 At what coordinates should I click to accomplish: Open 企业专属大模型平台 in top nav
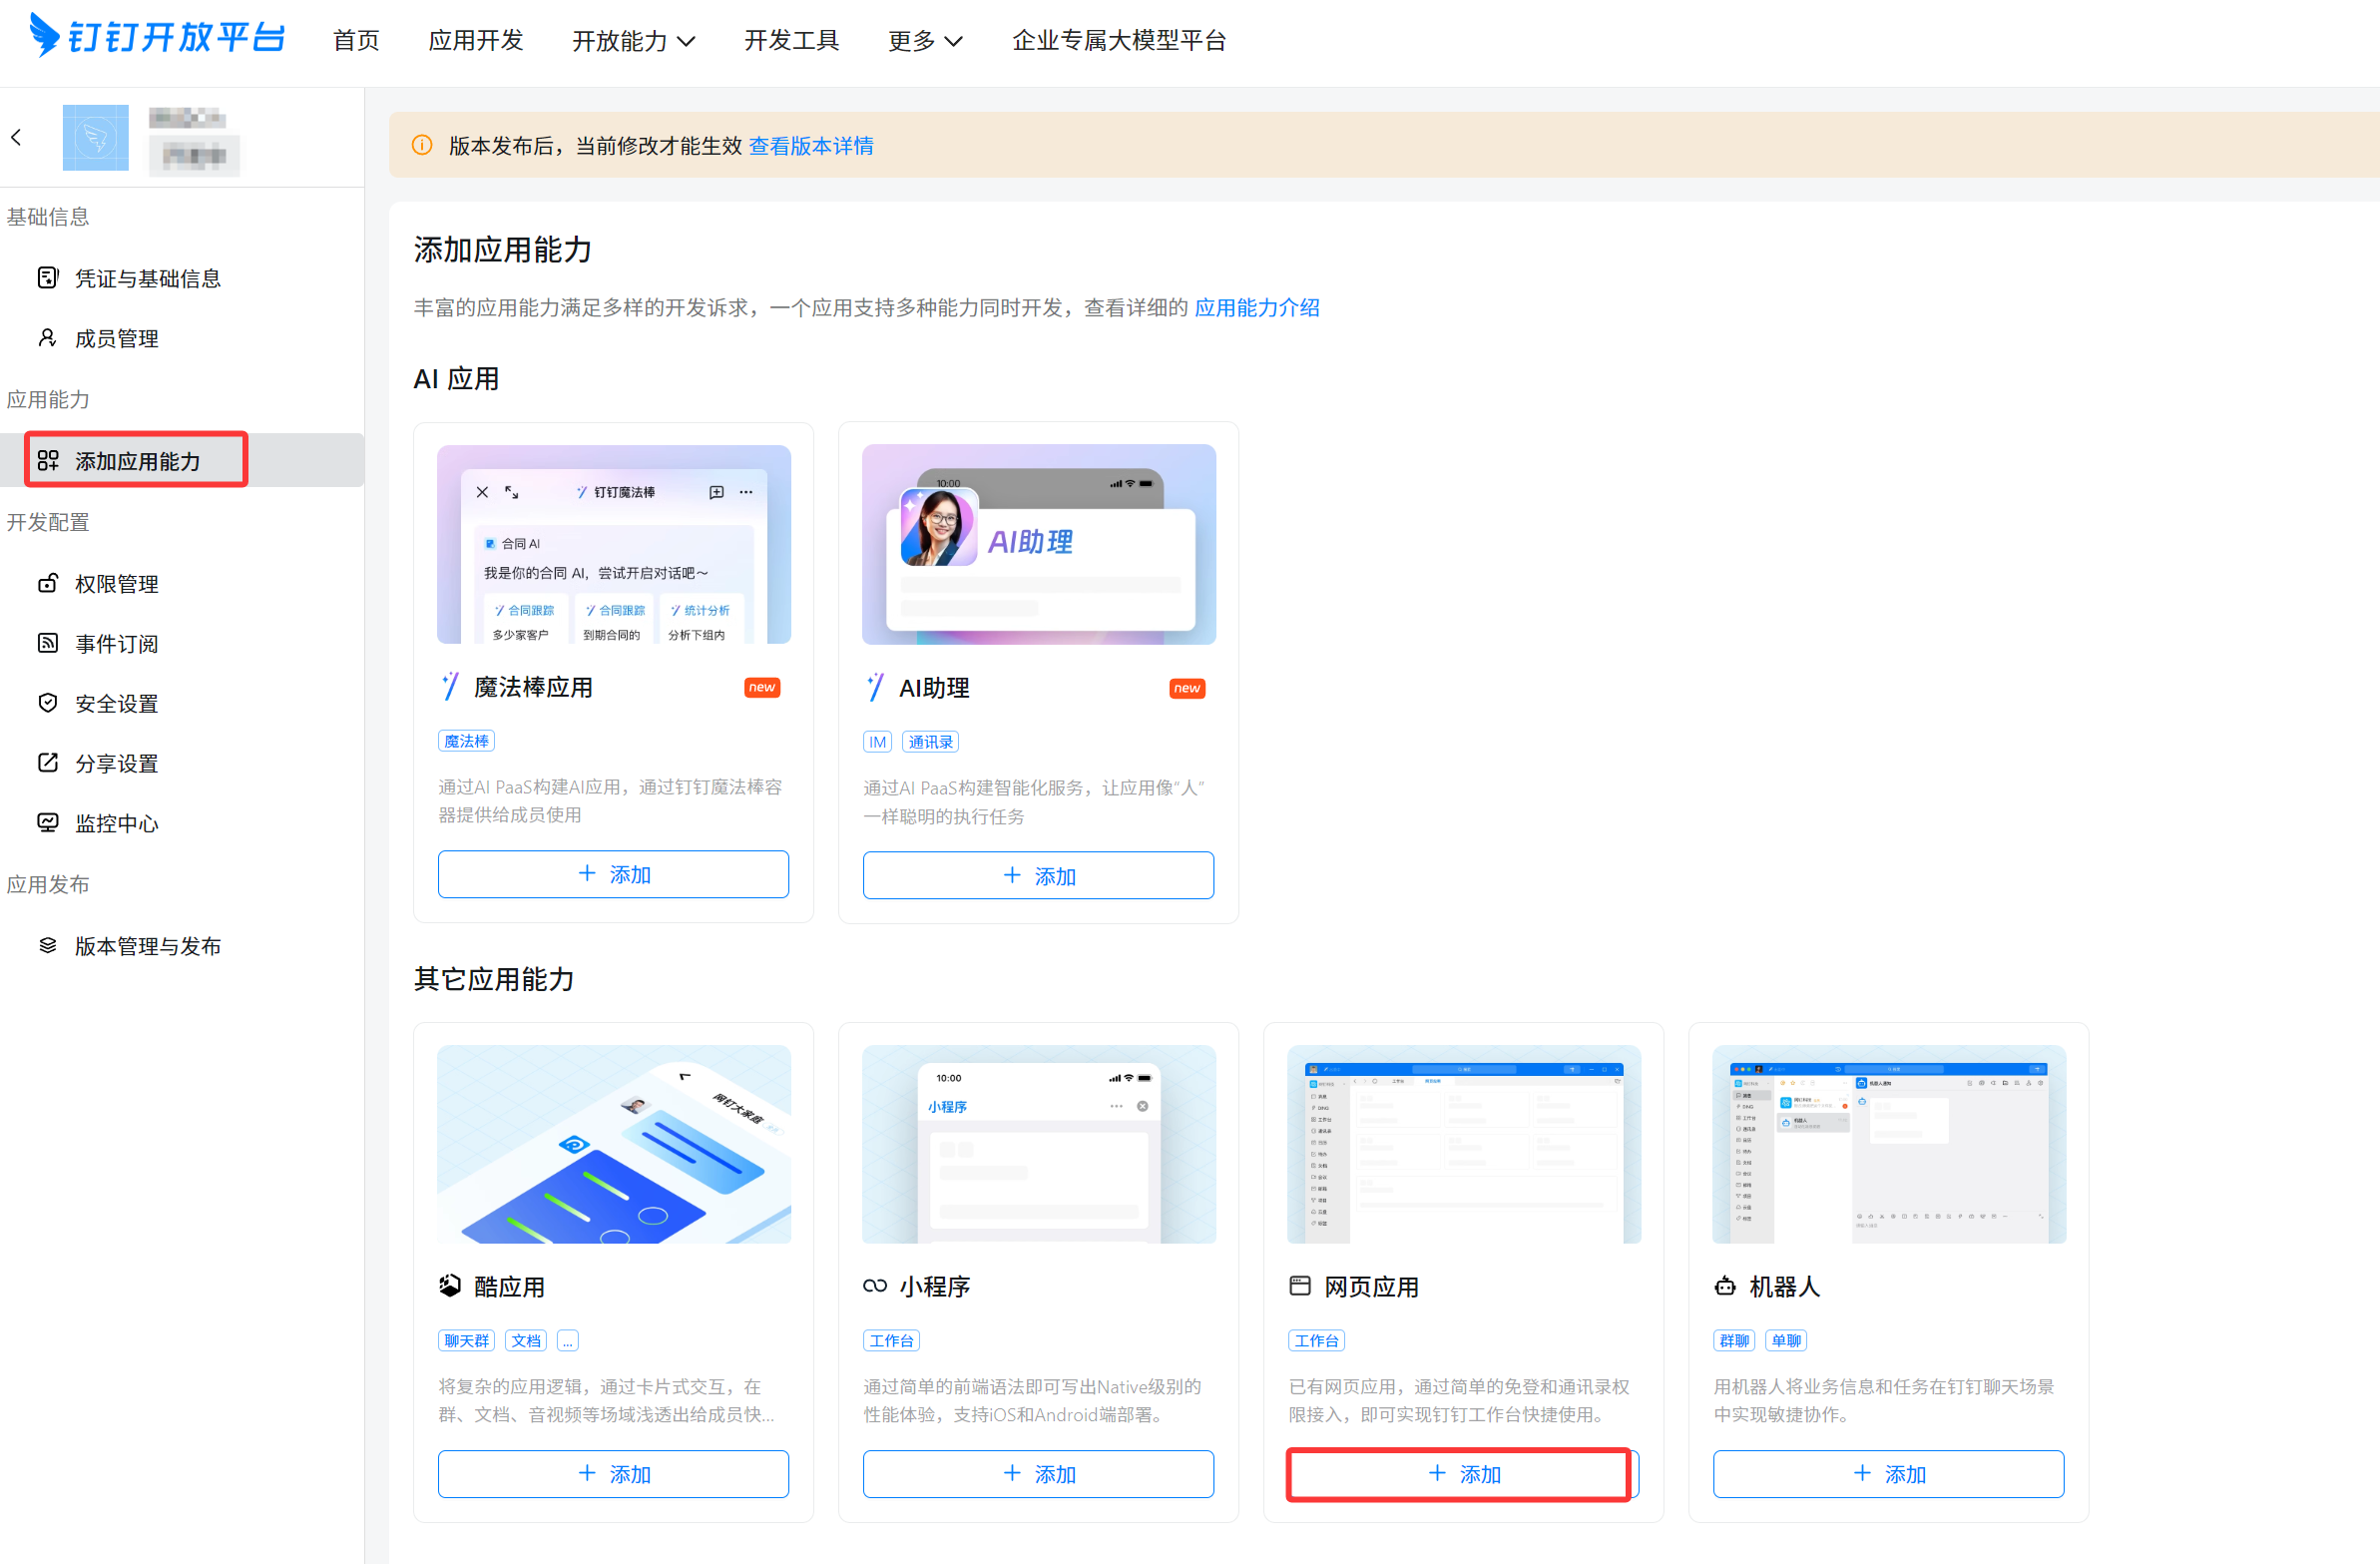(x=1119, y=41)
